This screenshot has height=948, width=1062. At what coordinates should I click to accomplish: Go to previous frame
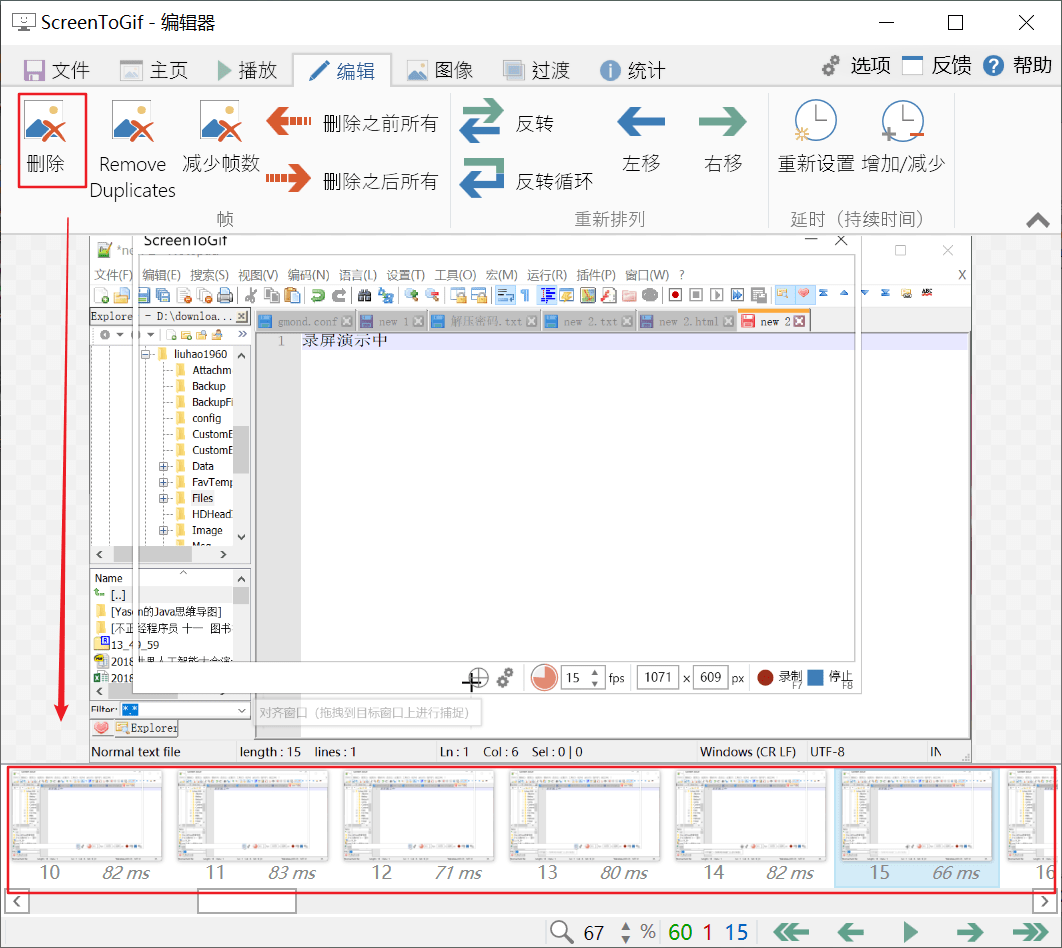(x=850, y=932)
